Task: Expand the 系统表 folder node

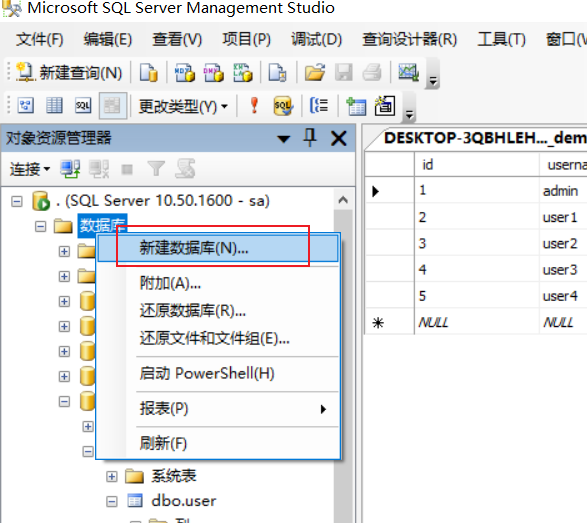Action: pos(111,477)
